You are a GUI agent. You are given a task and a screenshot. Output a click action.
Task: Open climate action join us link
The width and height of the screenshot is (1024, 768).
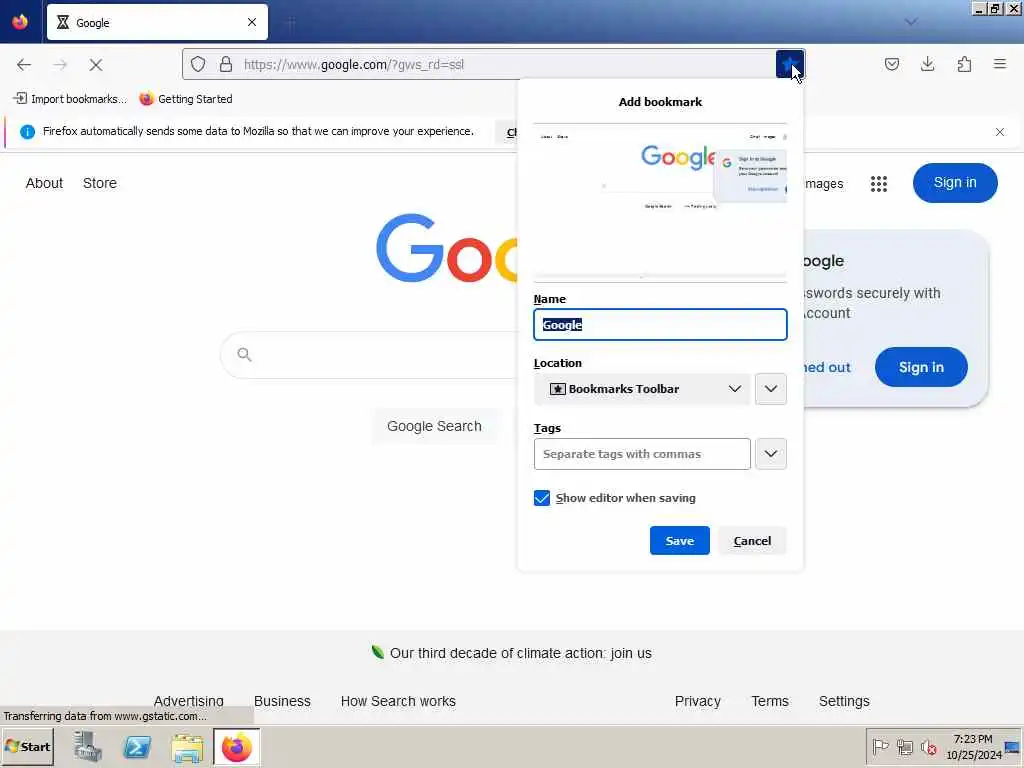[x=520, y=653]
